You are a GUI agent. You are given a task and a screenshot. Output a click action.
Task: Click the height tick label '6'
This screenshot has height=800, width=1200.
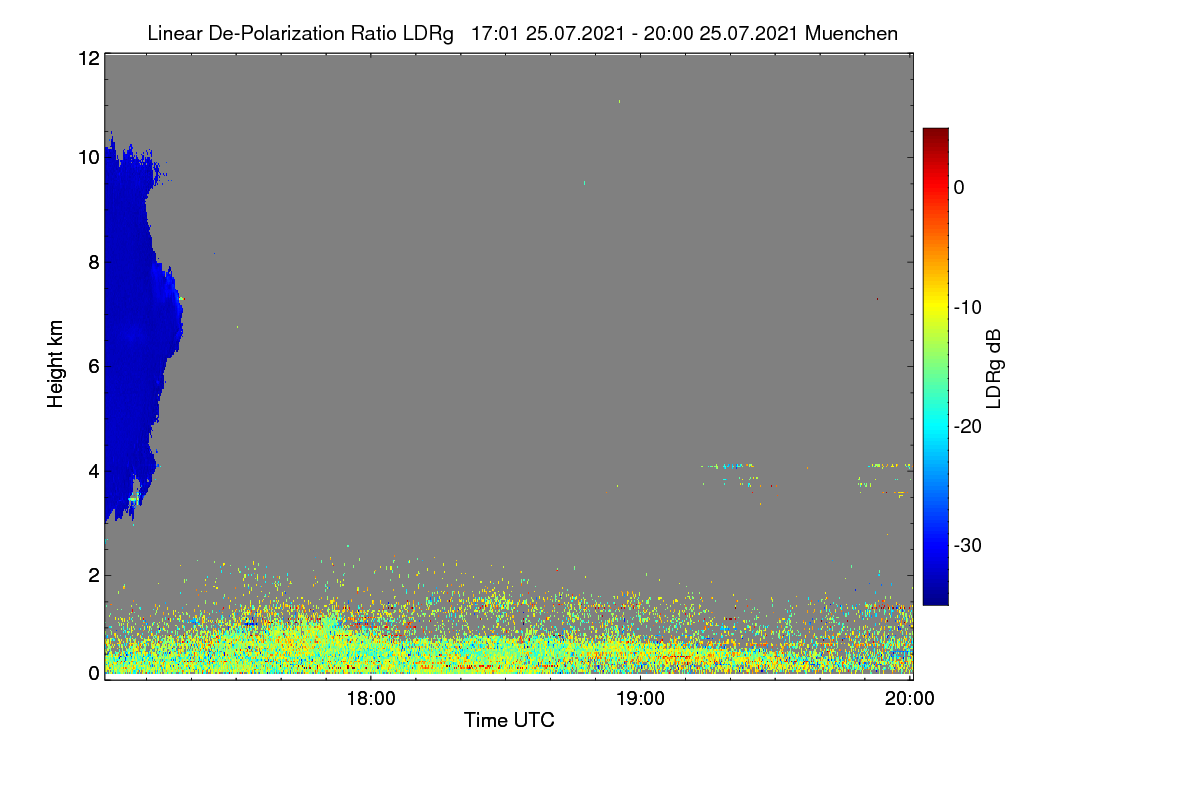tap(93, 366)
